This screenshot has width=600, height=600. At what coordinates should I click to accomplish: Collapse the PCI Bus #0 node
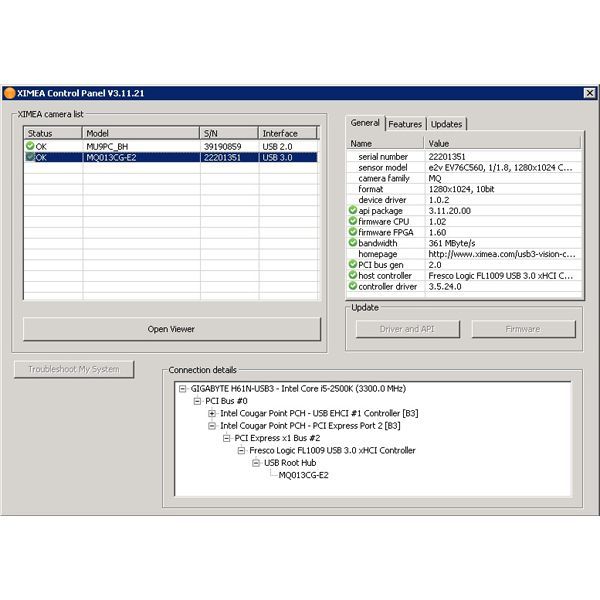[x=197, y=401]
